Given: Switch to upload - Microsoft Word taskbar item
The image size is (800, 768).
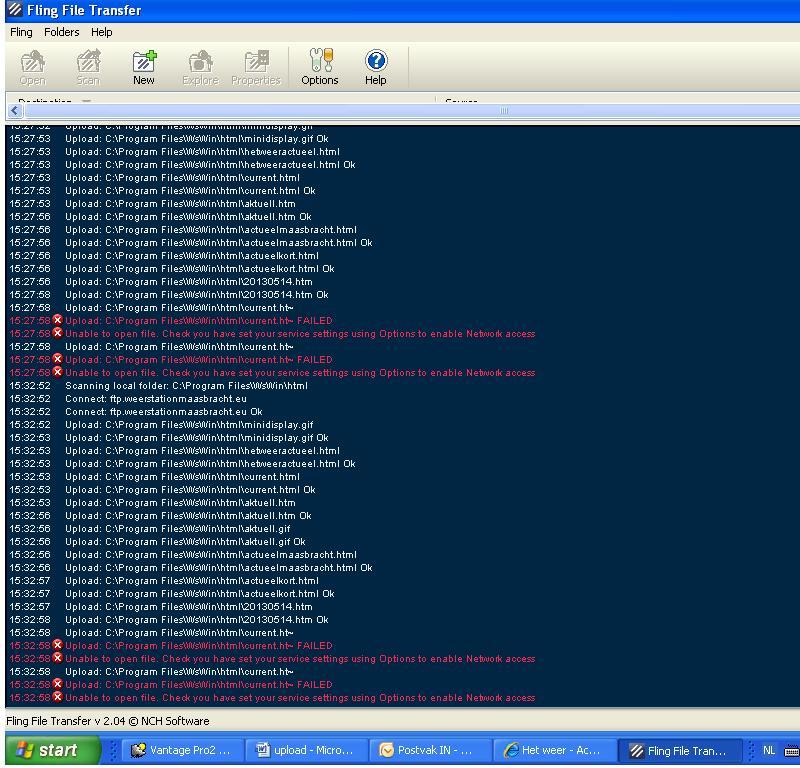Looking at the screenshot, I should point(307,750).
